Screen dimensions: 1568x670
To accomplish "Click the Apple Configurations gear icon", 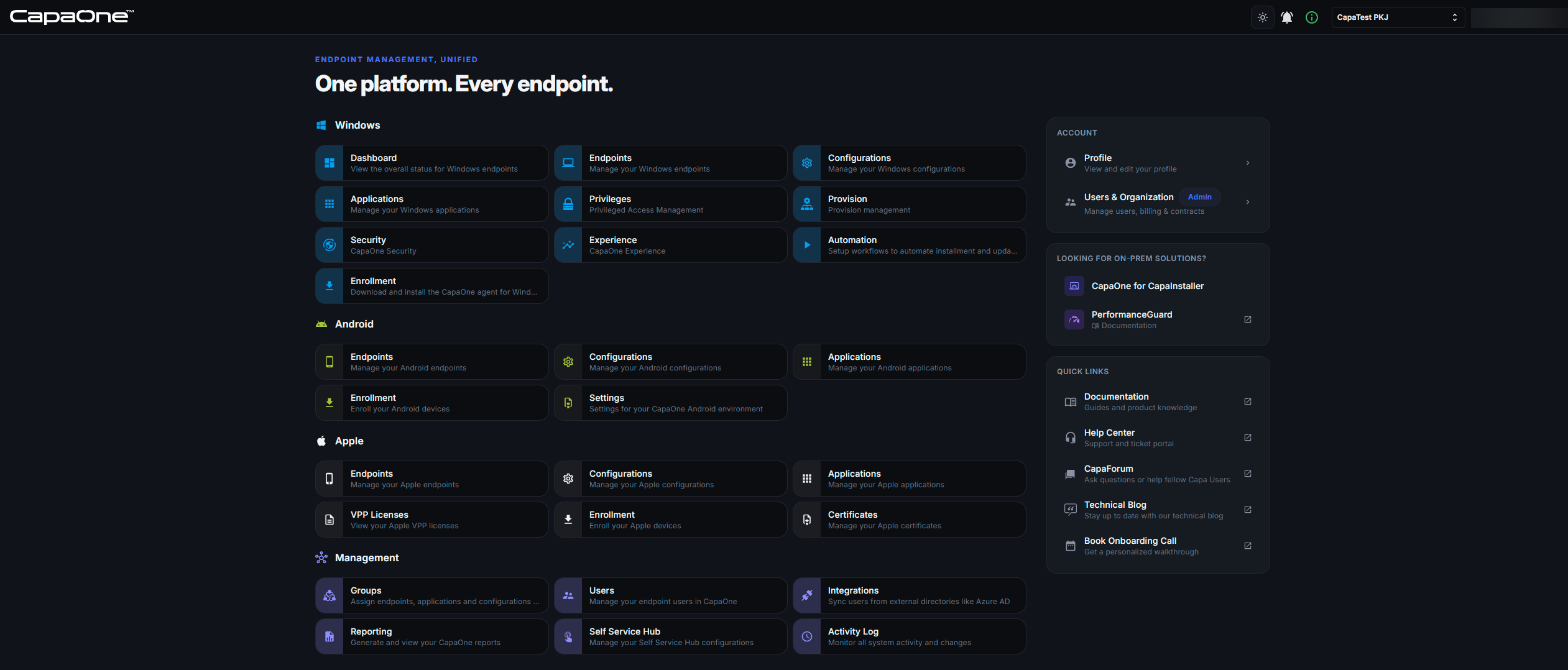I will [x=568, y=479].
